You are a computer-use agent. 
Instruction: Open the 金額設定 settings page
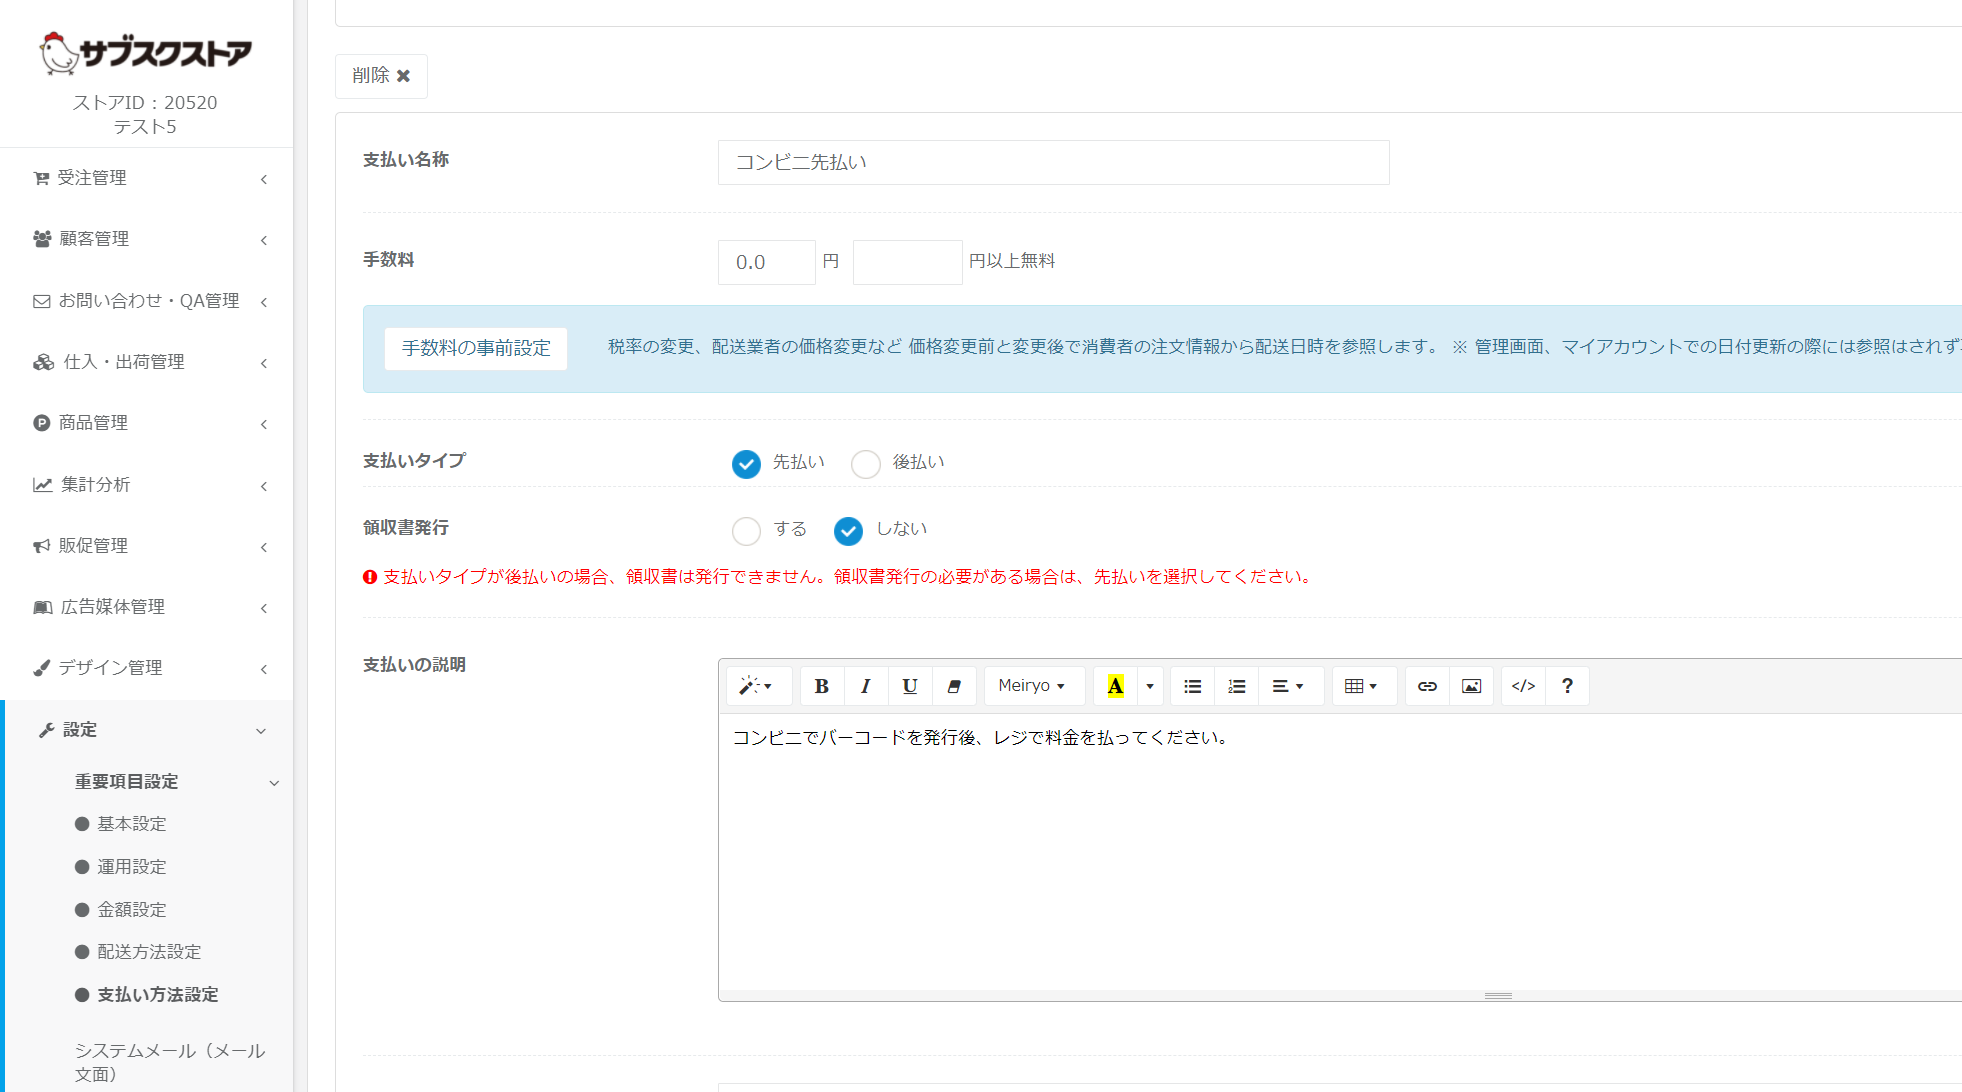point(131,910)
